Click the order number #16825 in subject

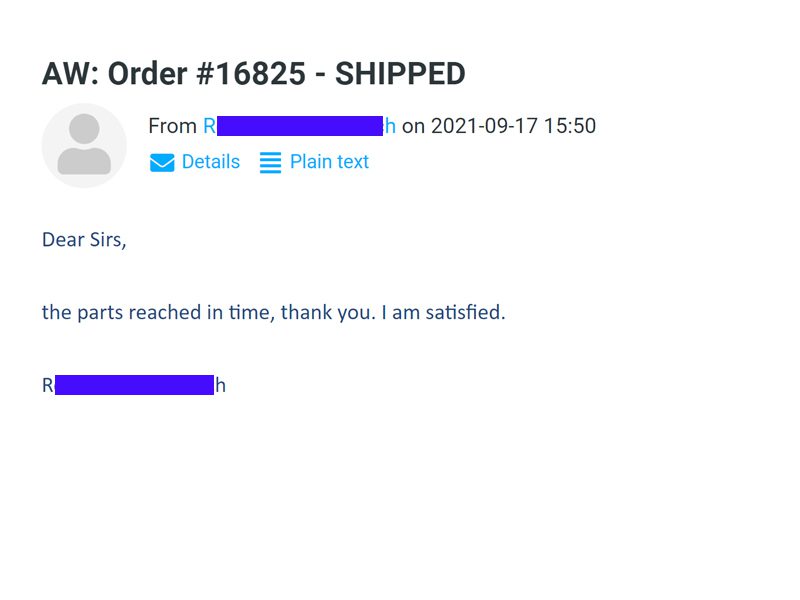(x=251, y=73)
